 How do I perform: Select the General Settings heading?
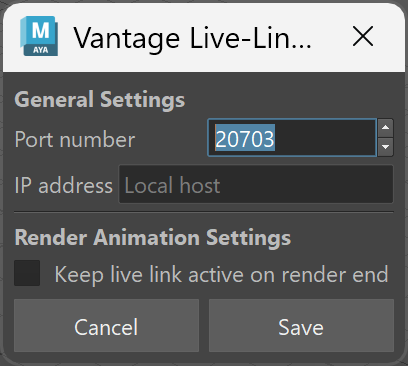[100, 99]
